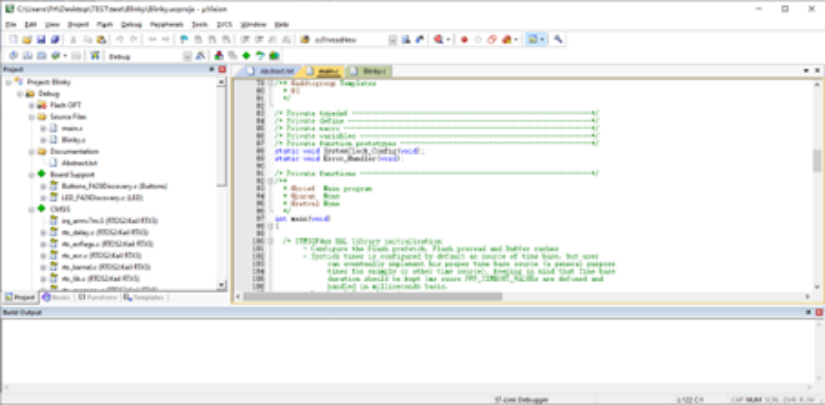Switch to the Abstract.txt editor tab

click(x=274, y=72)
